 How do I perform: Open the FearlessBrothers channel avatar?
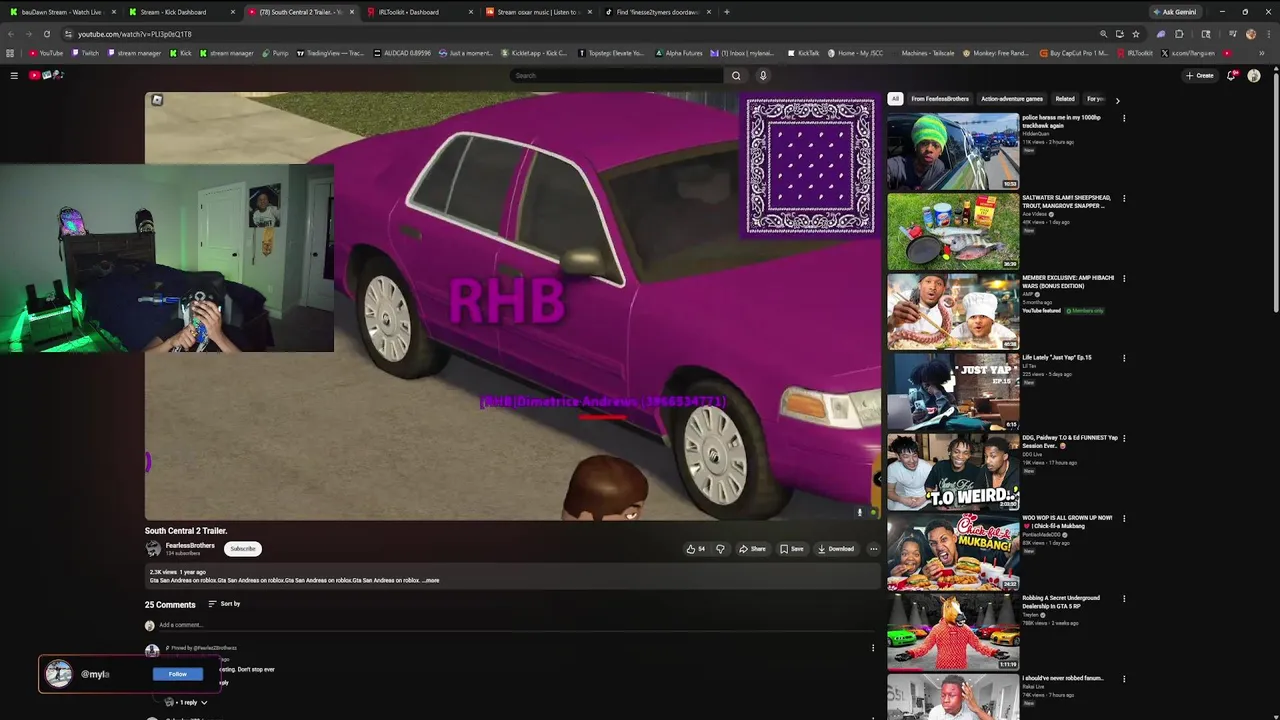tap(153, 549)
